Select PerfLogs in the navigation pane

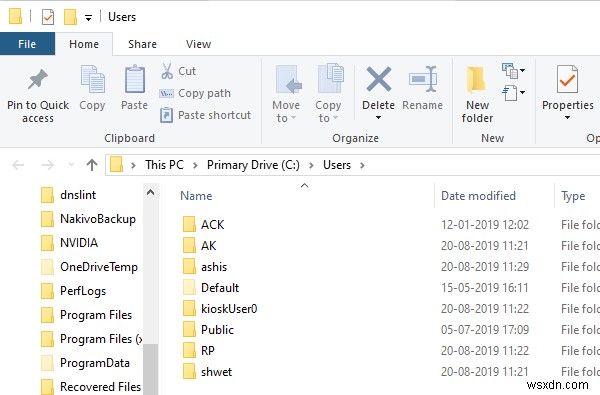coord(73,291)
